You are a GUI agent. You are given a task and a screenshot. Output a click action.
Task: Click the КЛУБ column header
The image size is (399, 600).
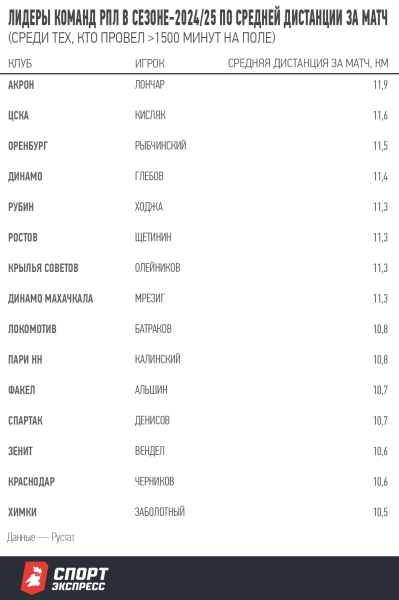[20, 64]
